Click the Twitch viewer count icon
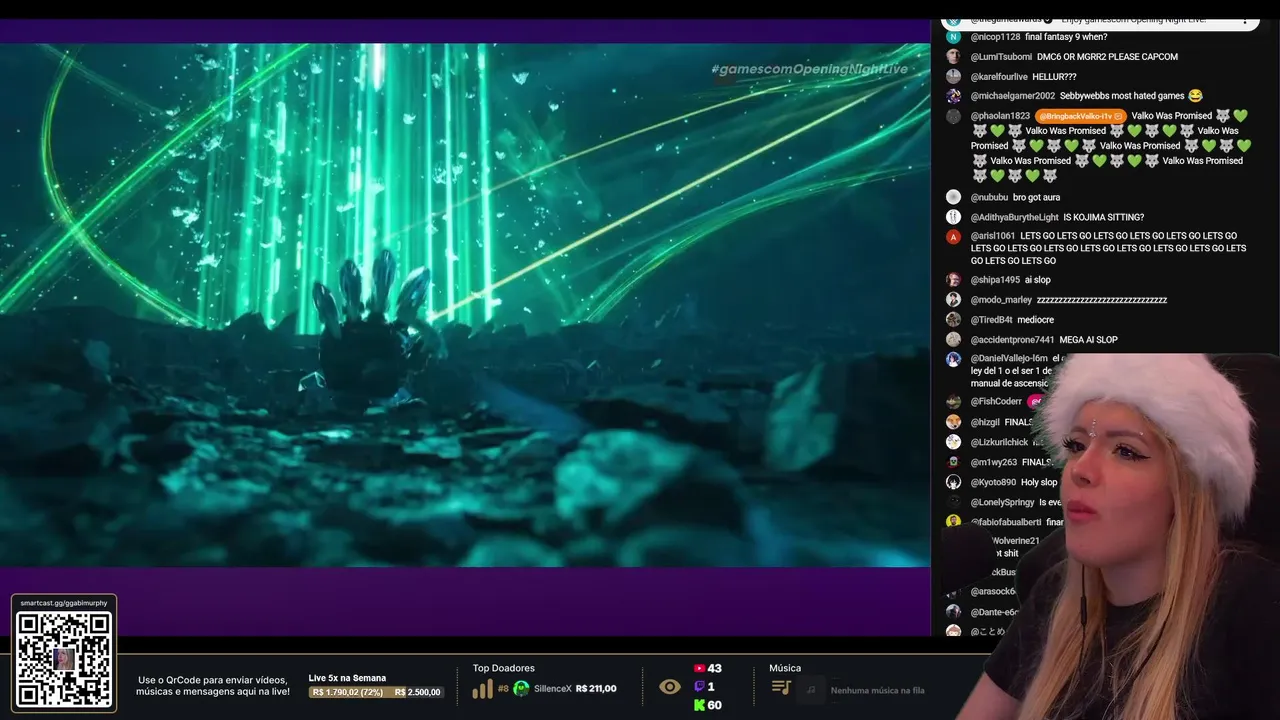The width and height of the screenshot is (1280, 720). point(699,687)
